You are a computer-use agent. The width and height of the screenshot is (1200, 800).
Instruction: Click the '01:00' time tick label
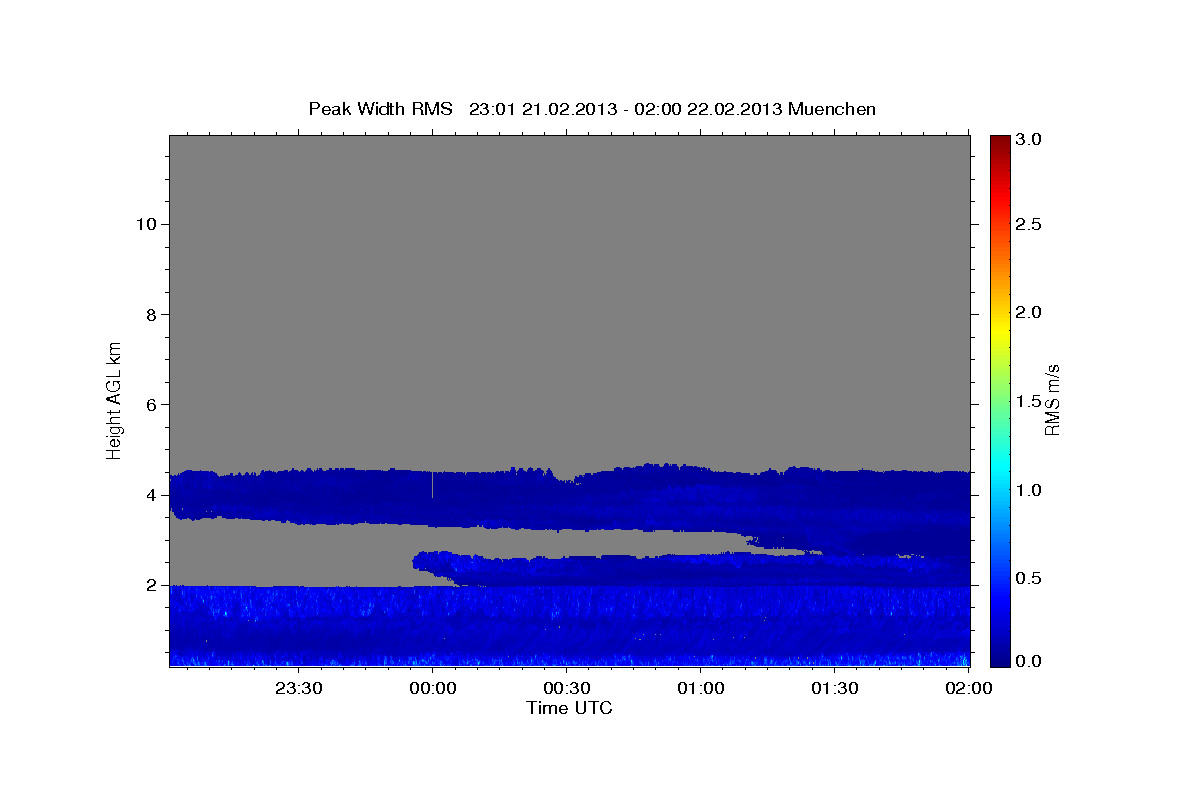point(701,688)
